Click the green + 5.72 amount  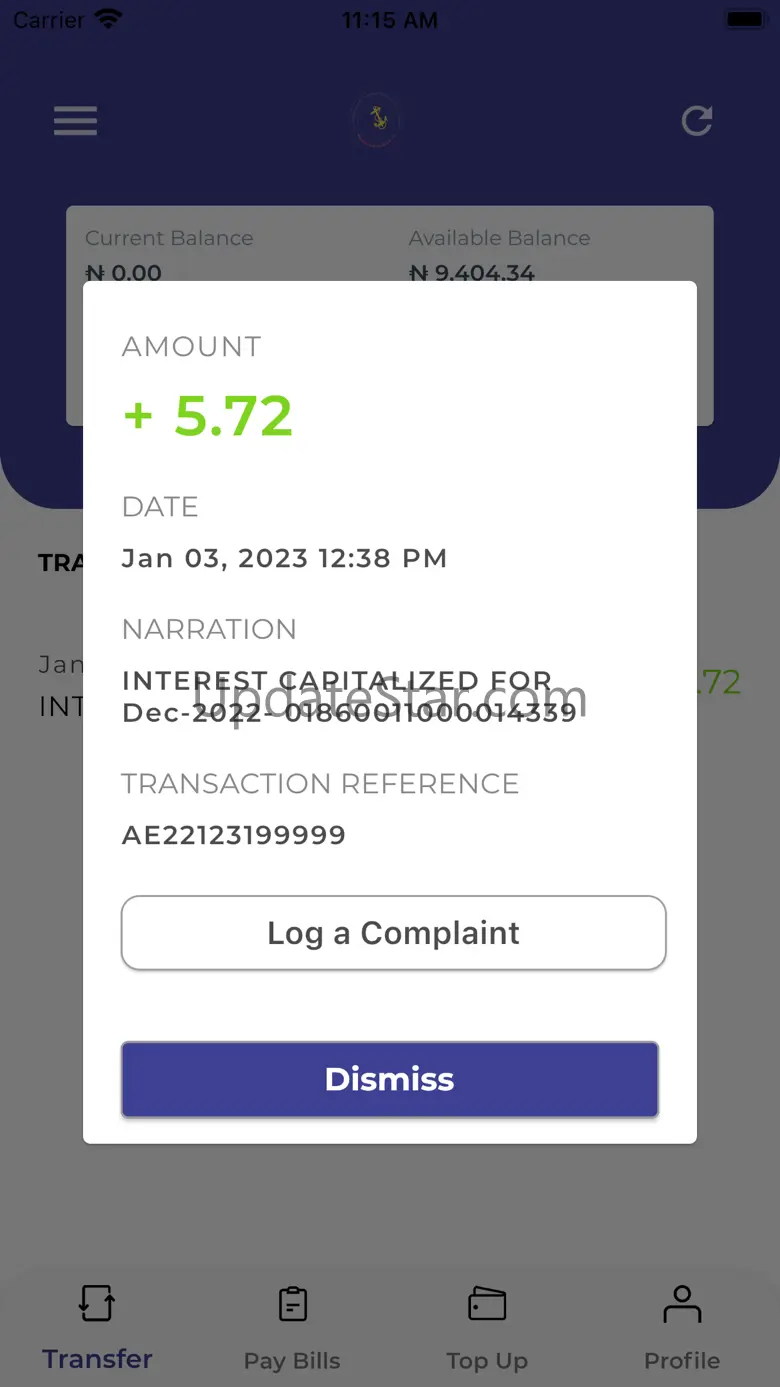point(208,416)
